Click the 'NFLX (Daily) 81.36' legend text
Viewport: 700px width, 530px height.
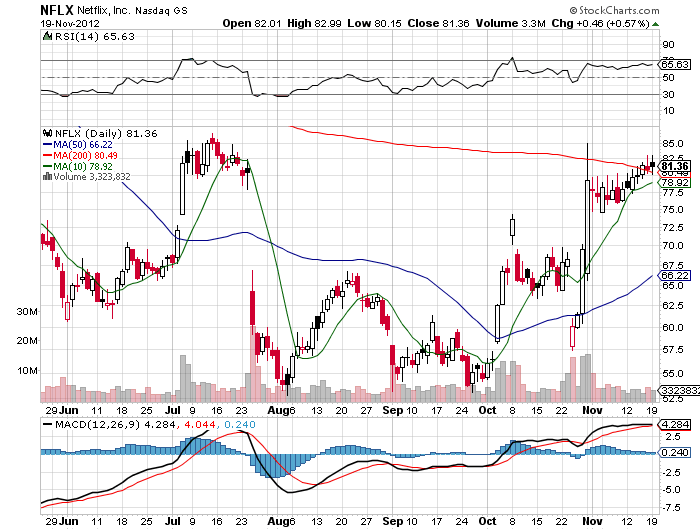pos(106,134)
